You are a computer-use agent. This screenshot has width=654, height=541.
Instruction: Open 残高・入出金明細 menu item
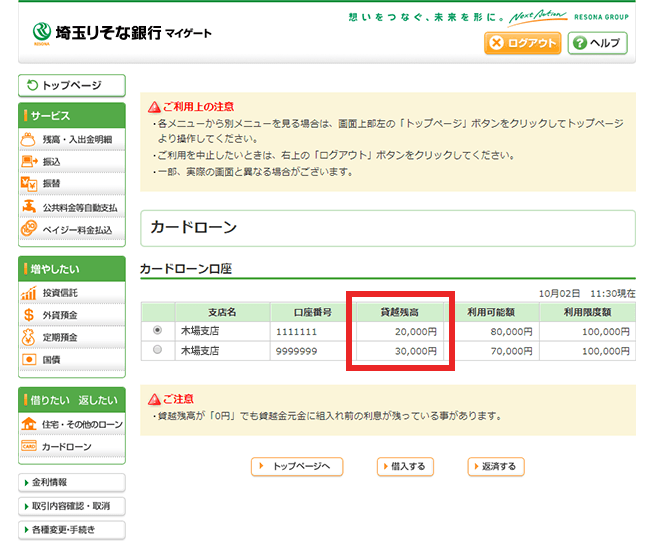pos(72,139)
